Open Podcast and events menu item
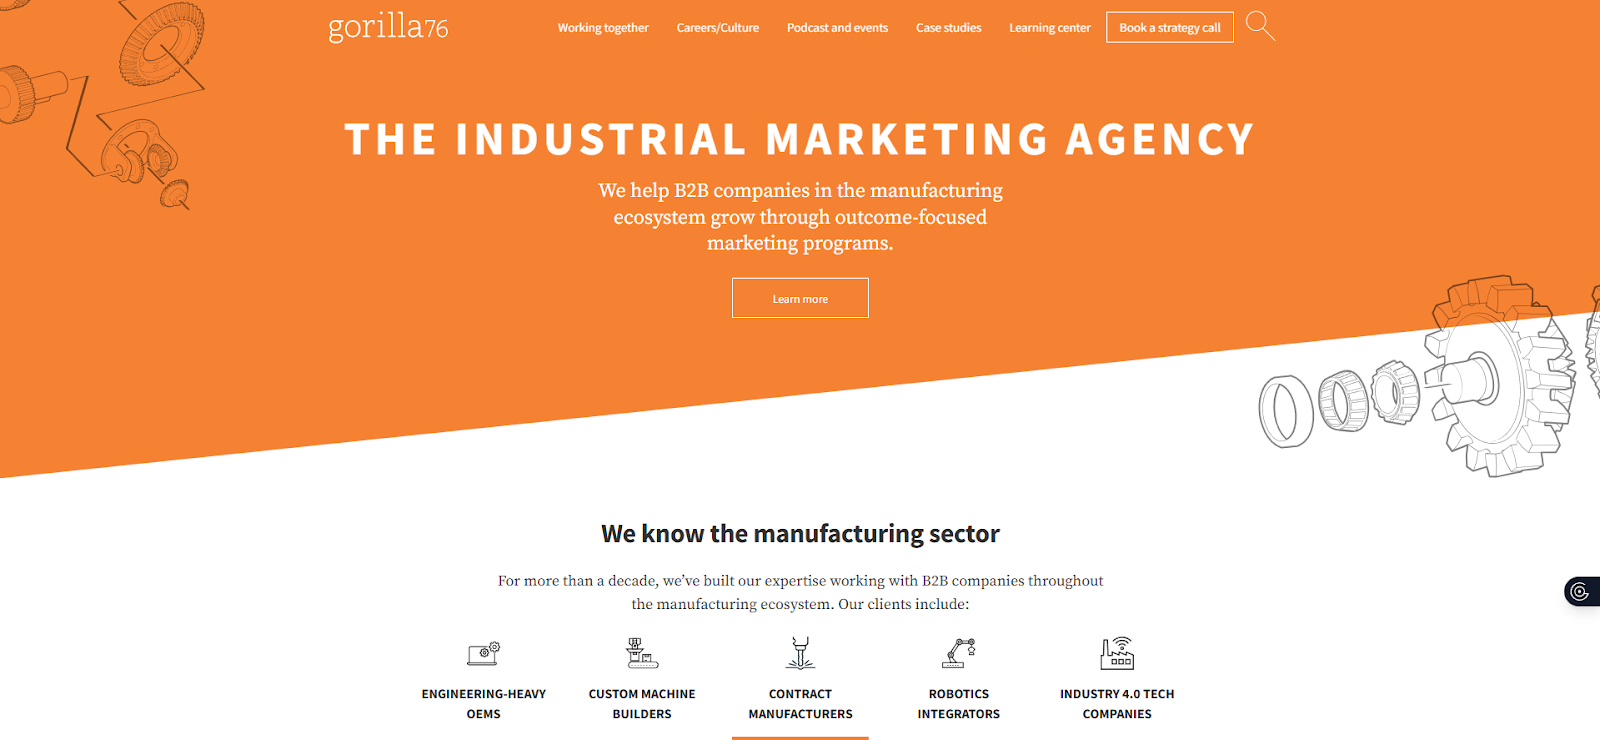 [x=837, y=28]
